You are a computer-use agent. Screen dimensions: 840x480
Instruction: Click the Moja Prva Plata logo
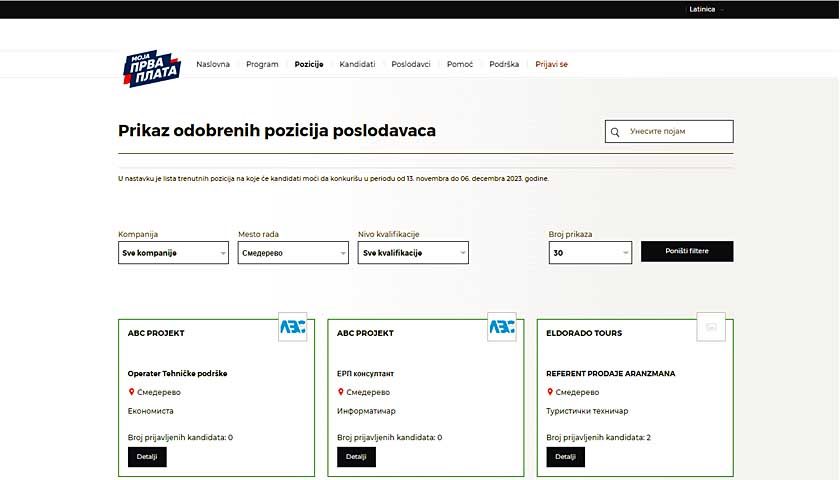[x=152, y=69]
